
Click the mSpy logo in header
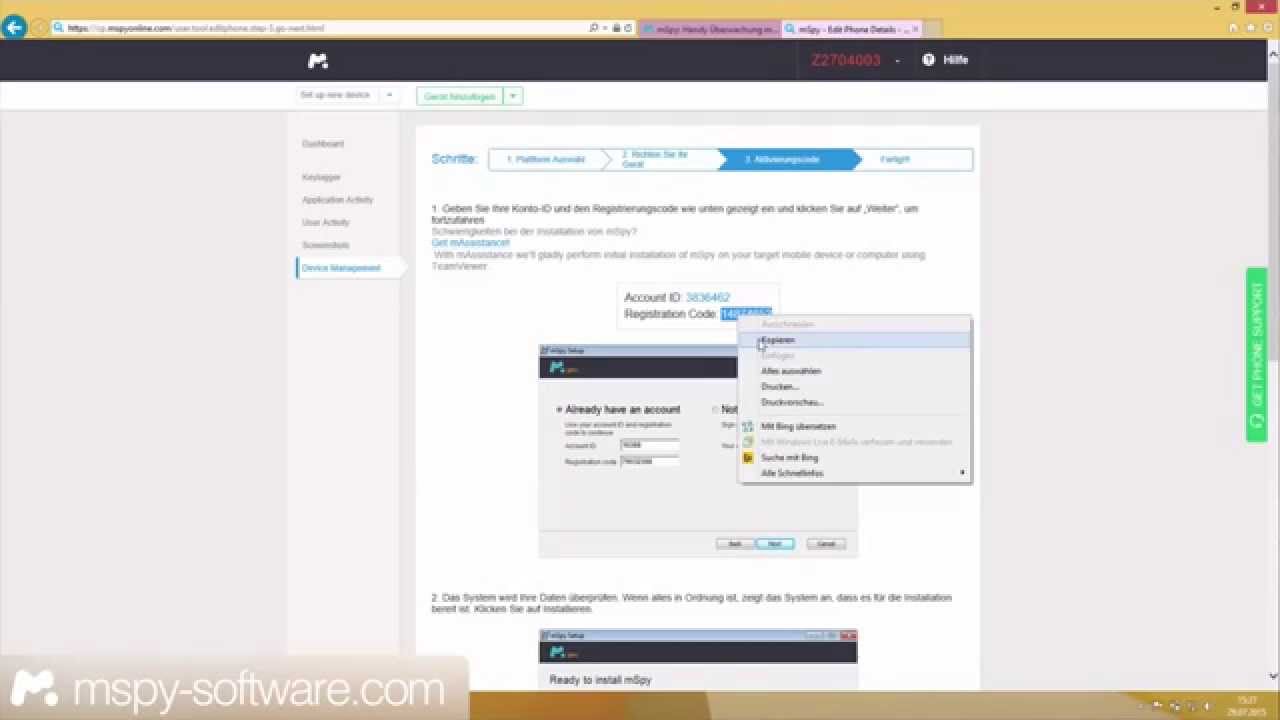tap(318, 61)
